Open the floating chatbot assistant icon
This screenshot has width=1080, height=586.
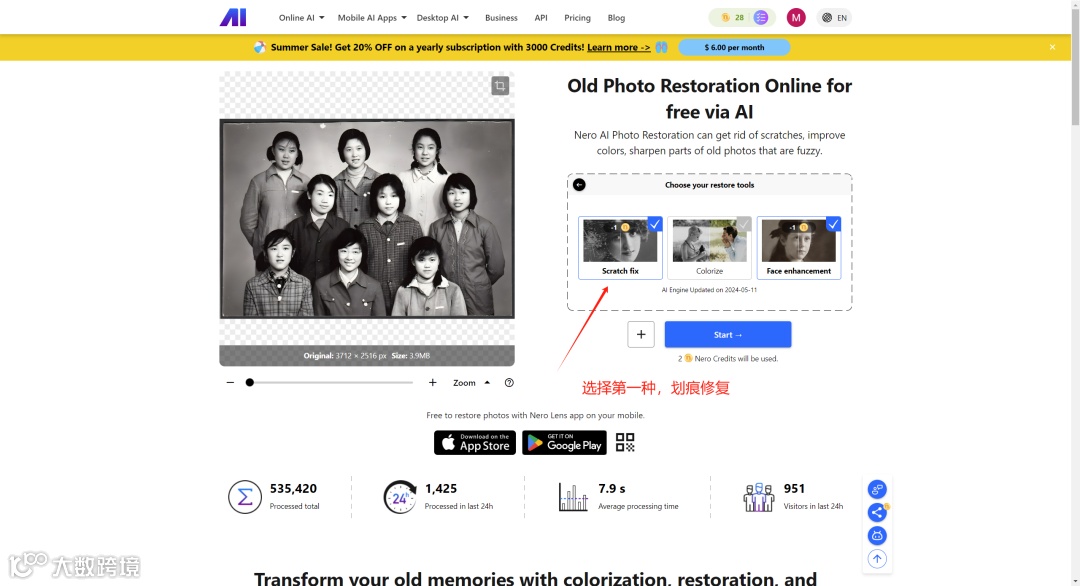pyautogui.click(x=877, y=535)
